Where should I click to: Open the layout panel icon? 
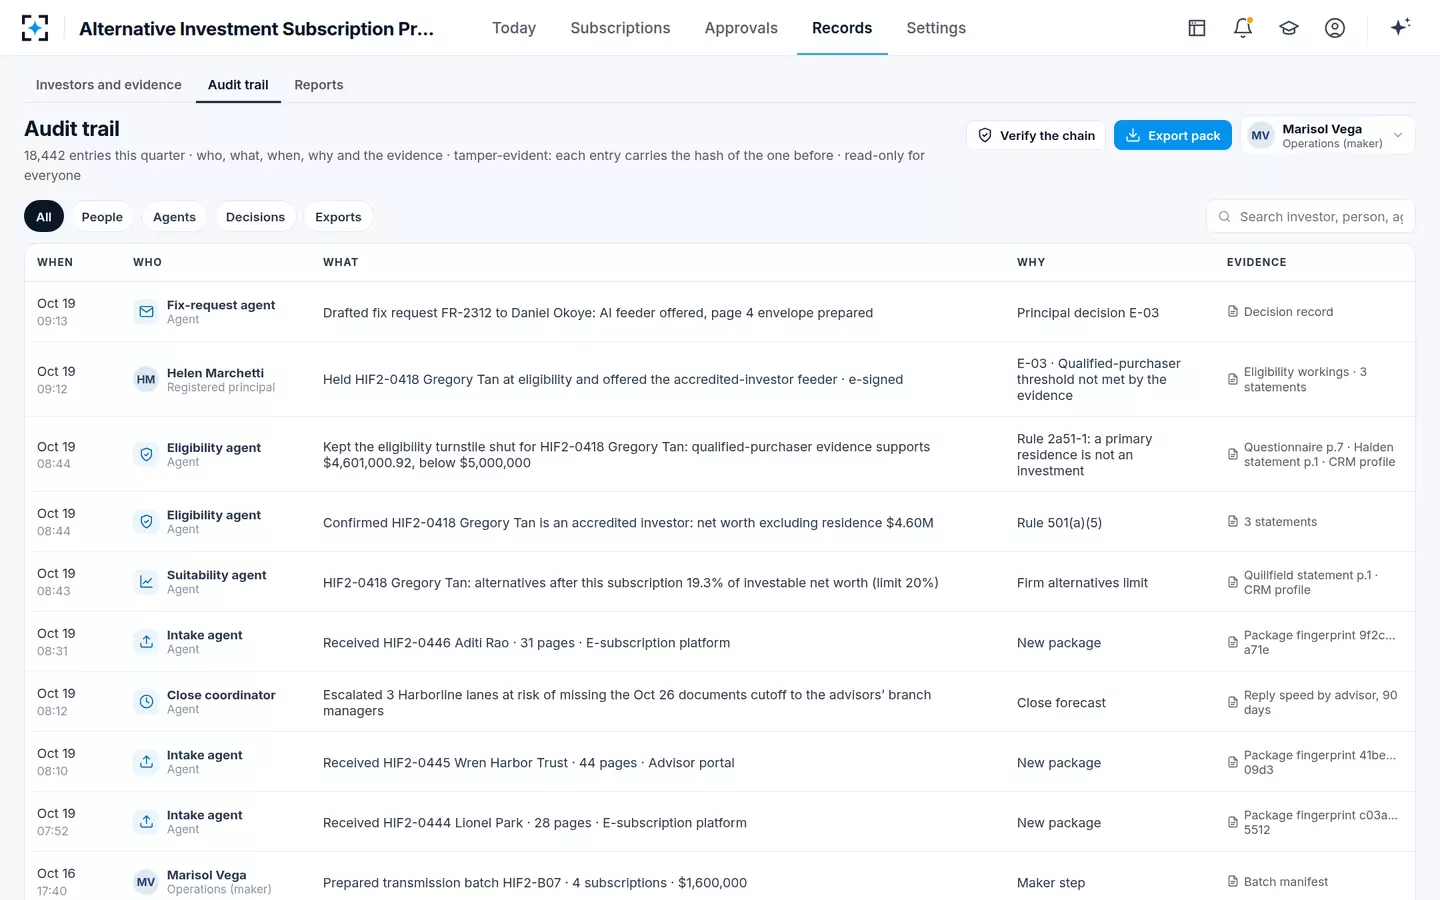point(1197,28)
